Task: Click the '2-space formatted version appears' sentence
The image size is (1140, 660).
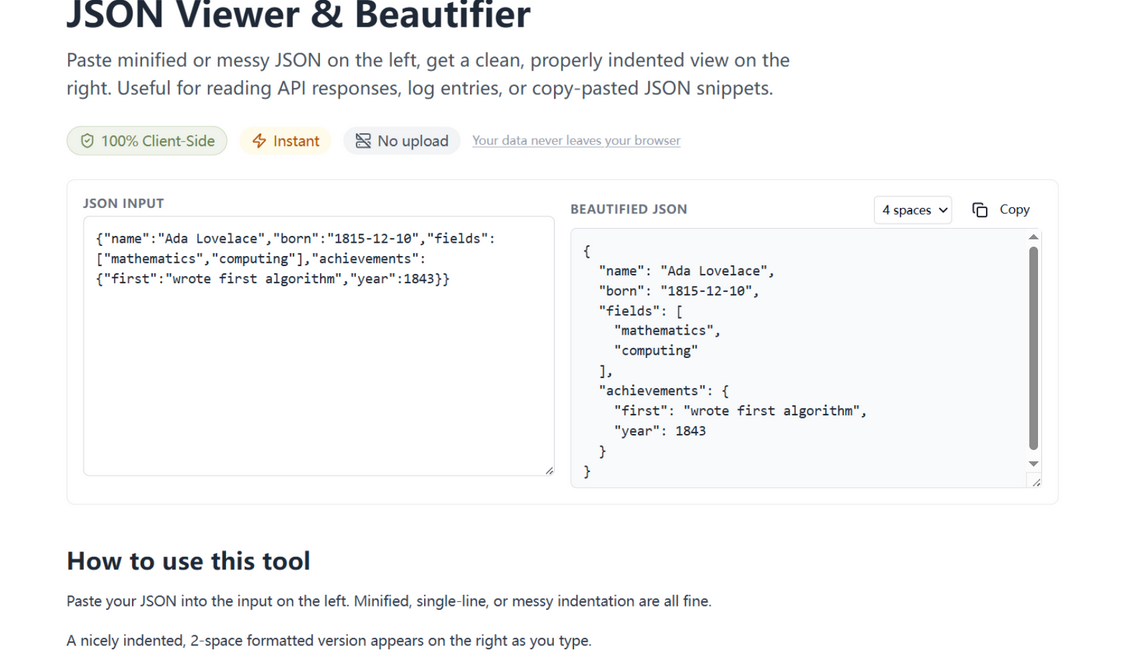Action: [x=329, y=640]
